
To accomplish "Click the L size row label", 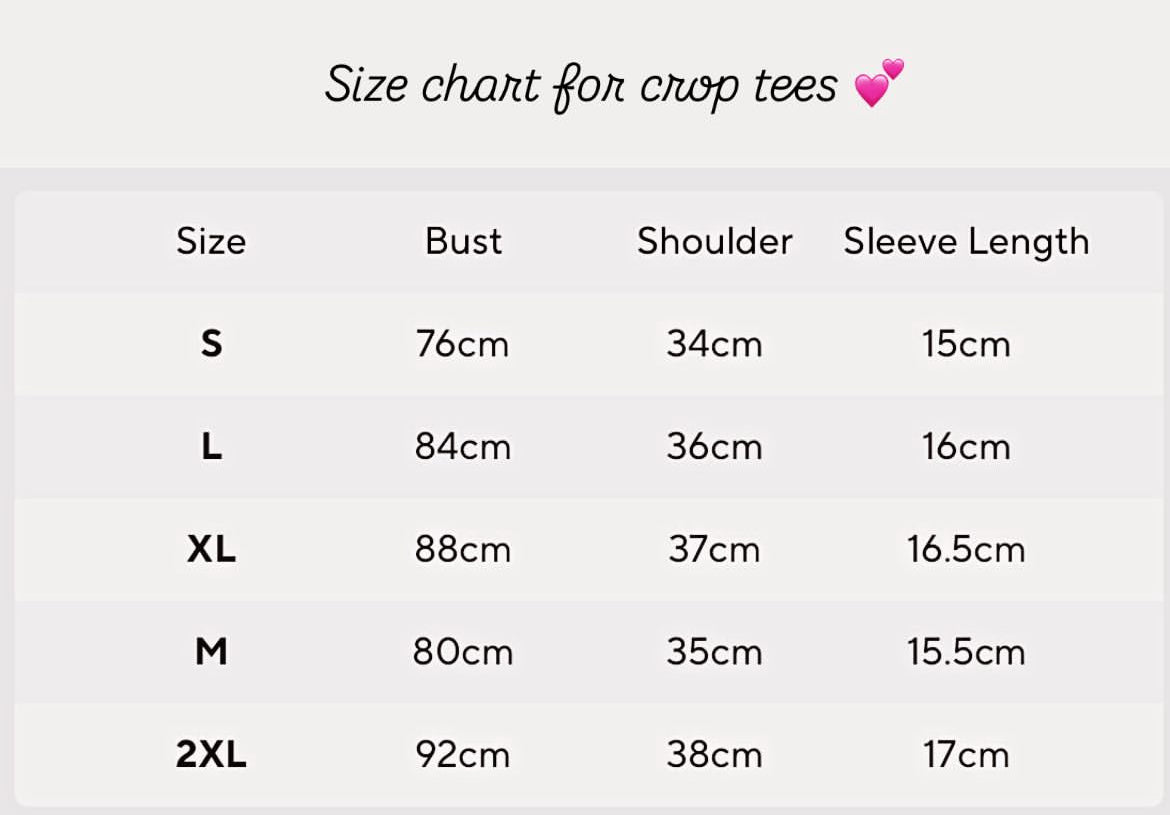I will (211, 446).
